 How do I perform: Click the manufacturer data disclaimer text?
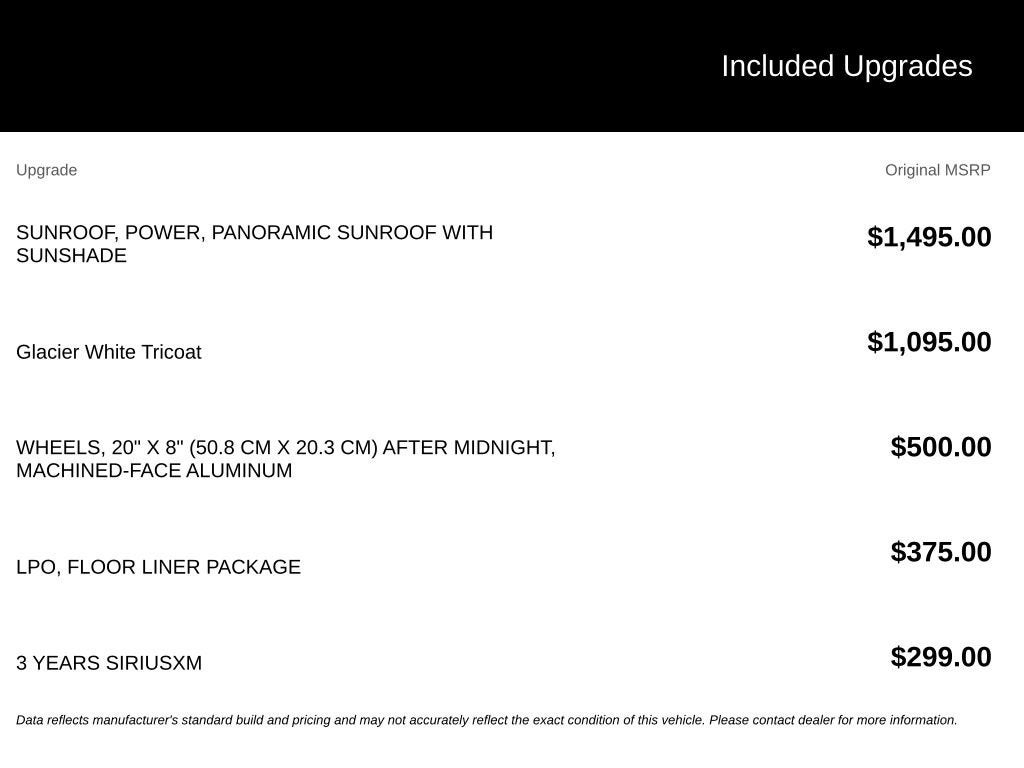(487, 720)
